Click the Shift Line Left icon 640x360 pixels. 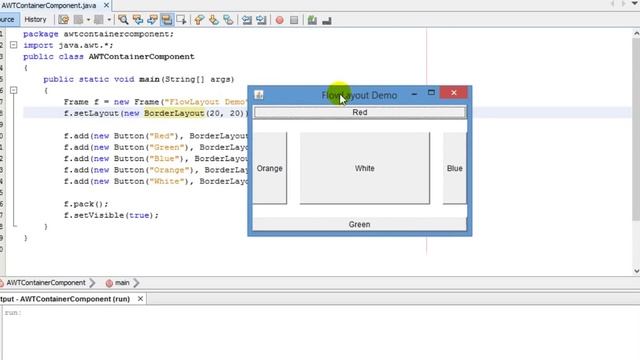tap(247, 20)
